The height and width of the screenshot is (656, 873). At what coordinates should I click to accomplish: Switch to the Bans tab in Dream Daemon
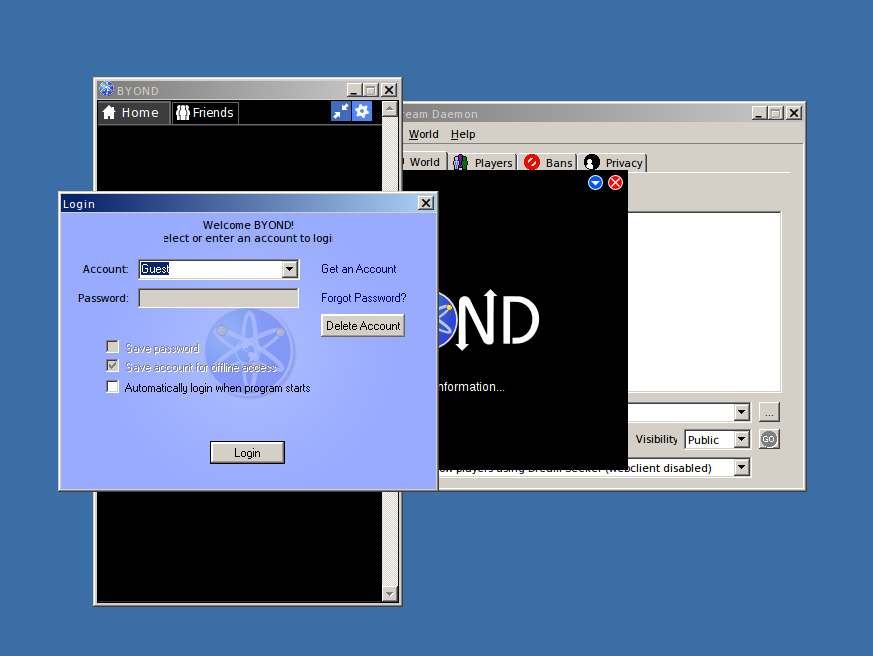click(548, 163)
